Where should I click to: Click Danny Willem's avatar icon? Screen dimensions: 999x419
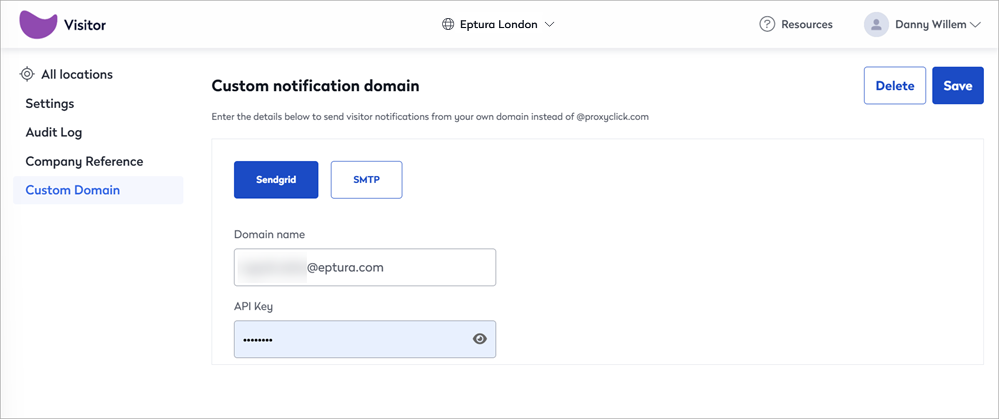click(876, 25)
